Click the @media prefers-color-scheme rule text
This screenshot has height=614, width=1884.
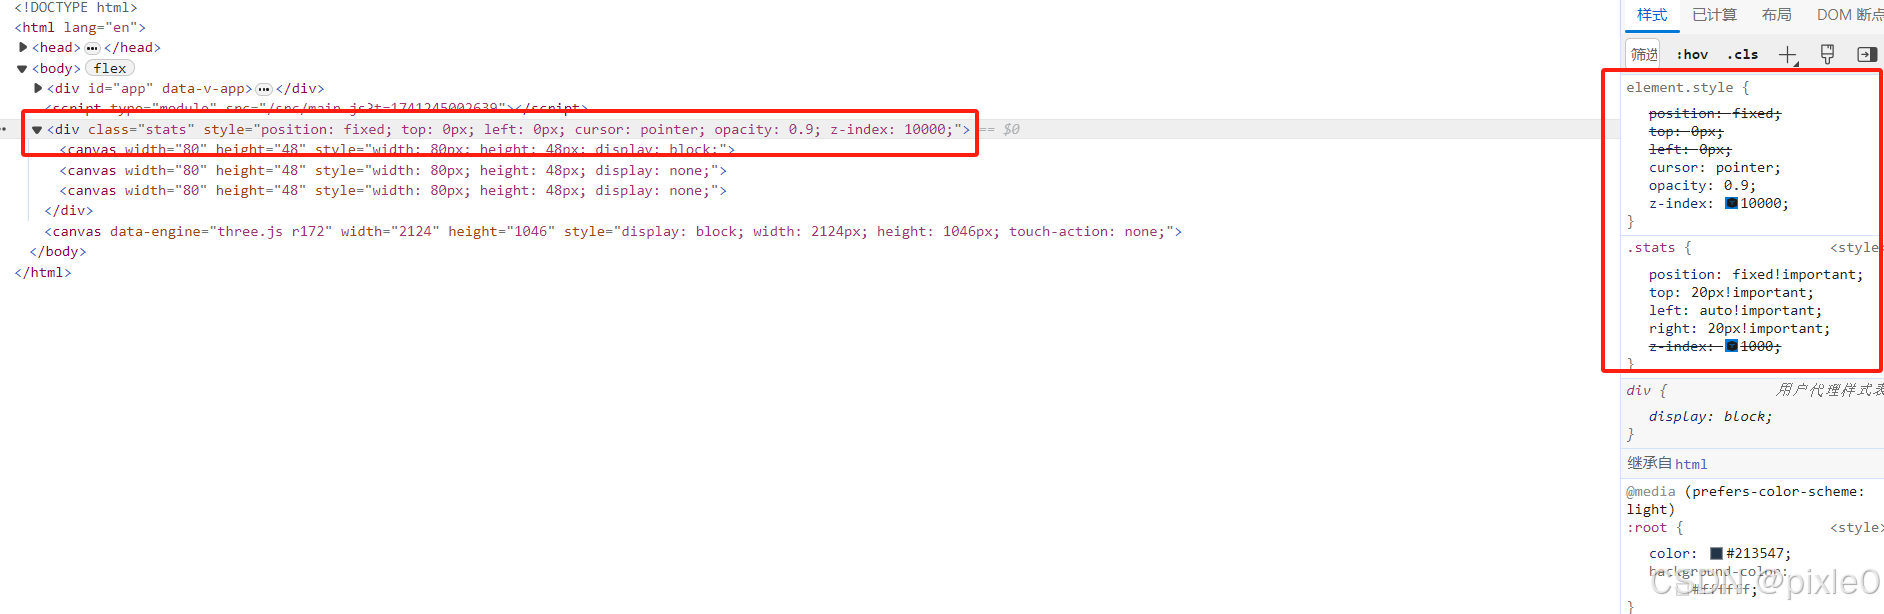[x=1746, y=501]
